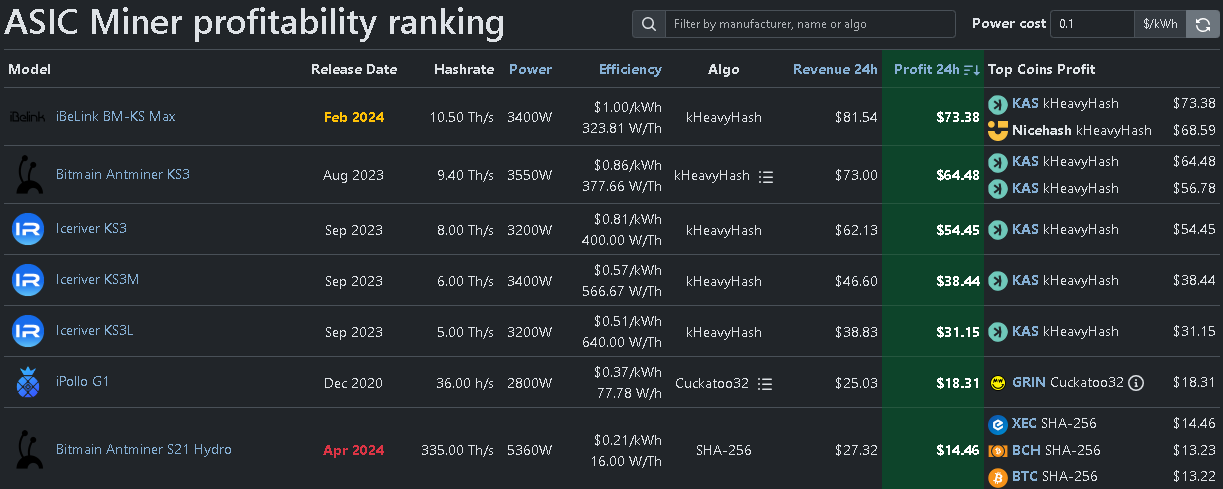
Task: Click the power cost input field
Action: coord(1091,24)
